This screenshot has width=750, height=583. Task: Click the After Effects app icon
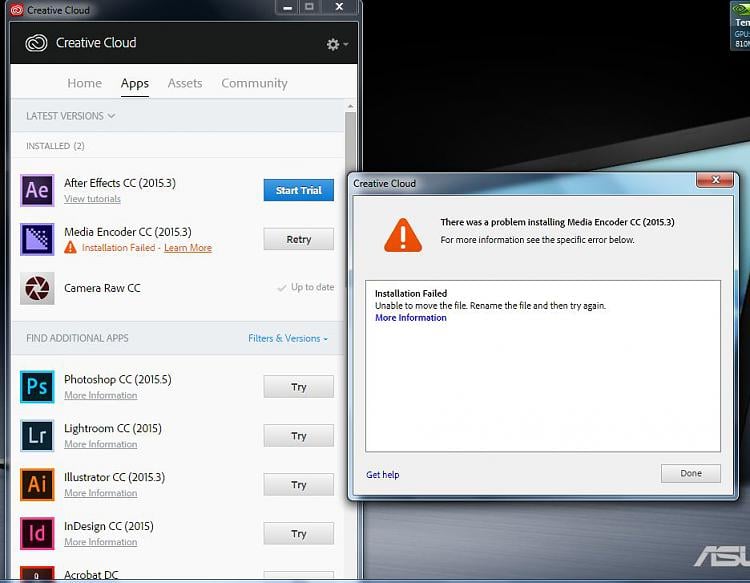pyautogui.click(x=37, y=190)
